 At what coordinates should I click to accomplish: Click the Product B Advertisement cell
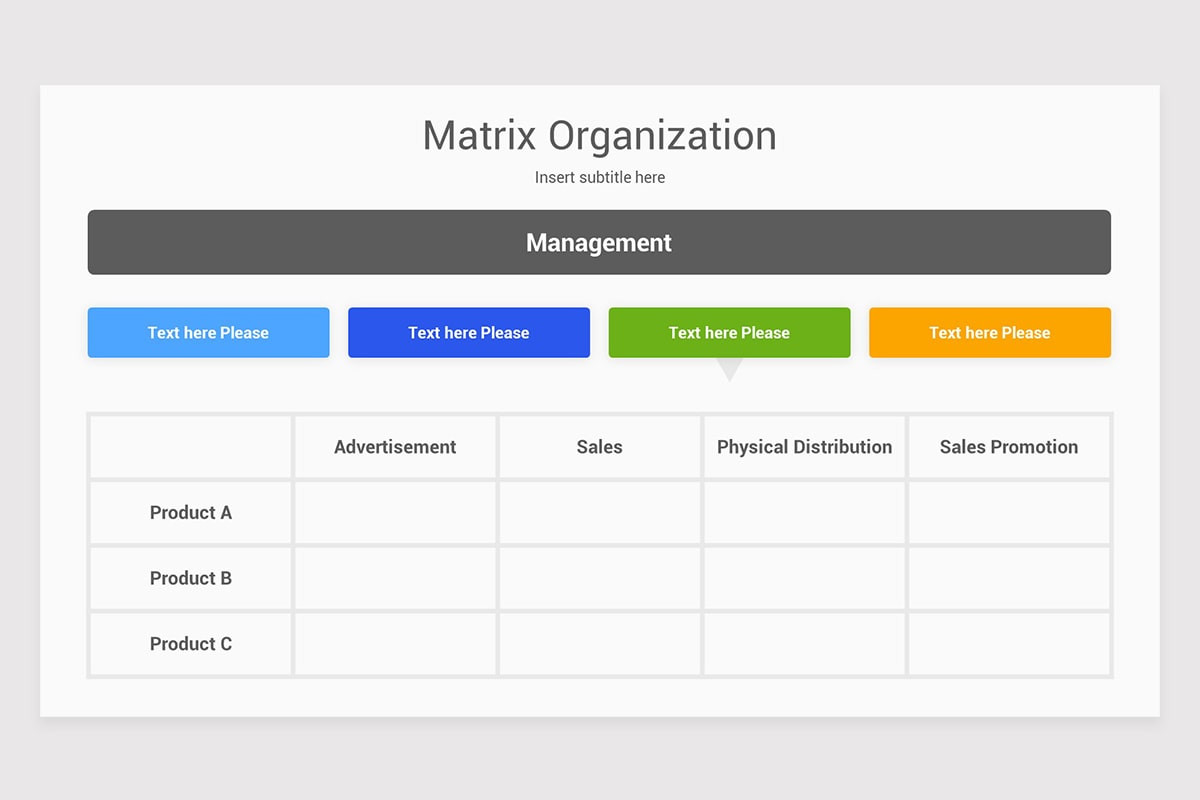pos(395,578)
